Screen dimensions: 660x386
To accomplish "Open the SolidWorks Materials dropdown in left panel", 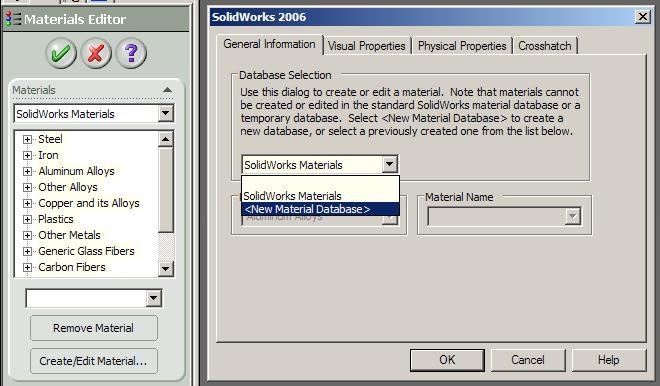I will 166,113.
